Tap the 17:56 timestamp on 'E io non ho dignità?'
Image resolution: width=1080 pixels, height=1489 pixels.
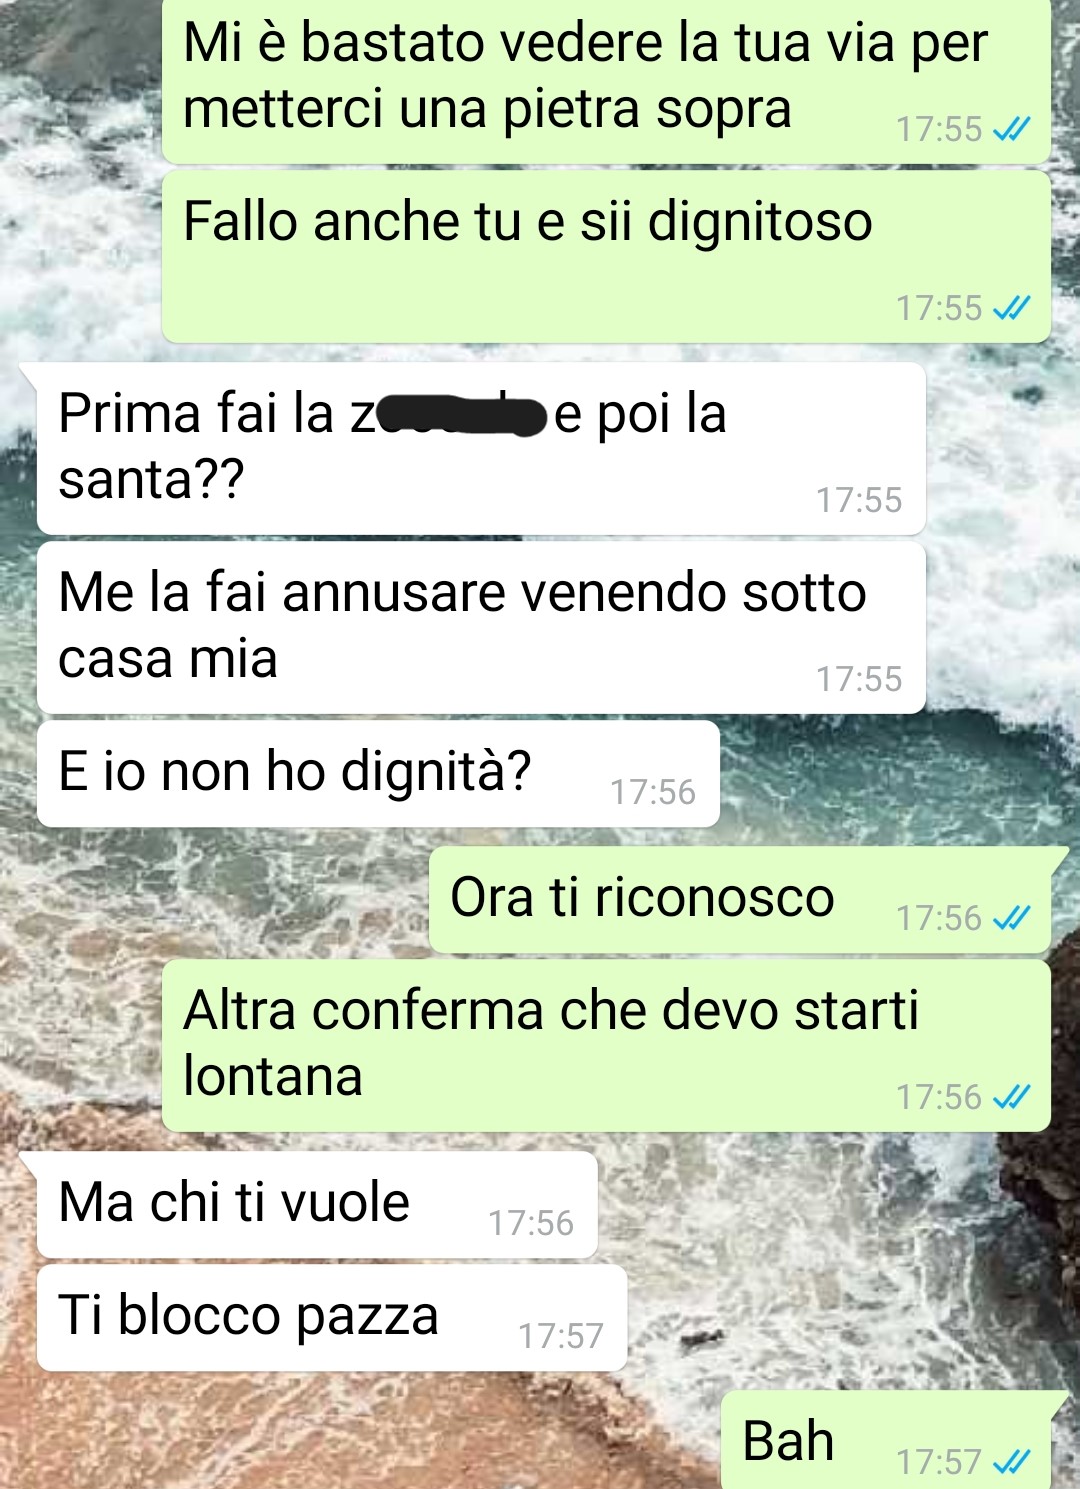653,792
